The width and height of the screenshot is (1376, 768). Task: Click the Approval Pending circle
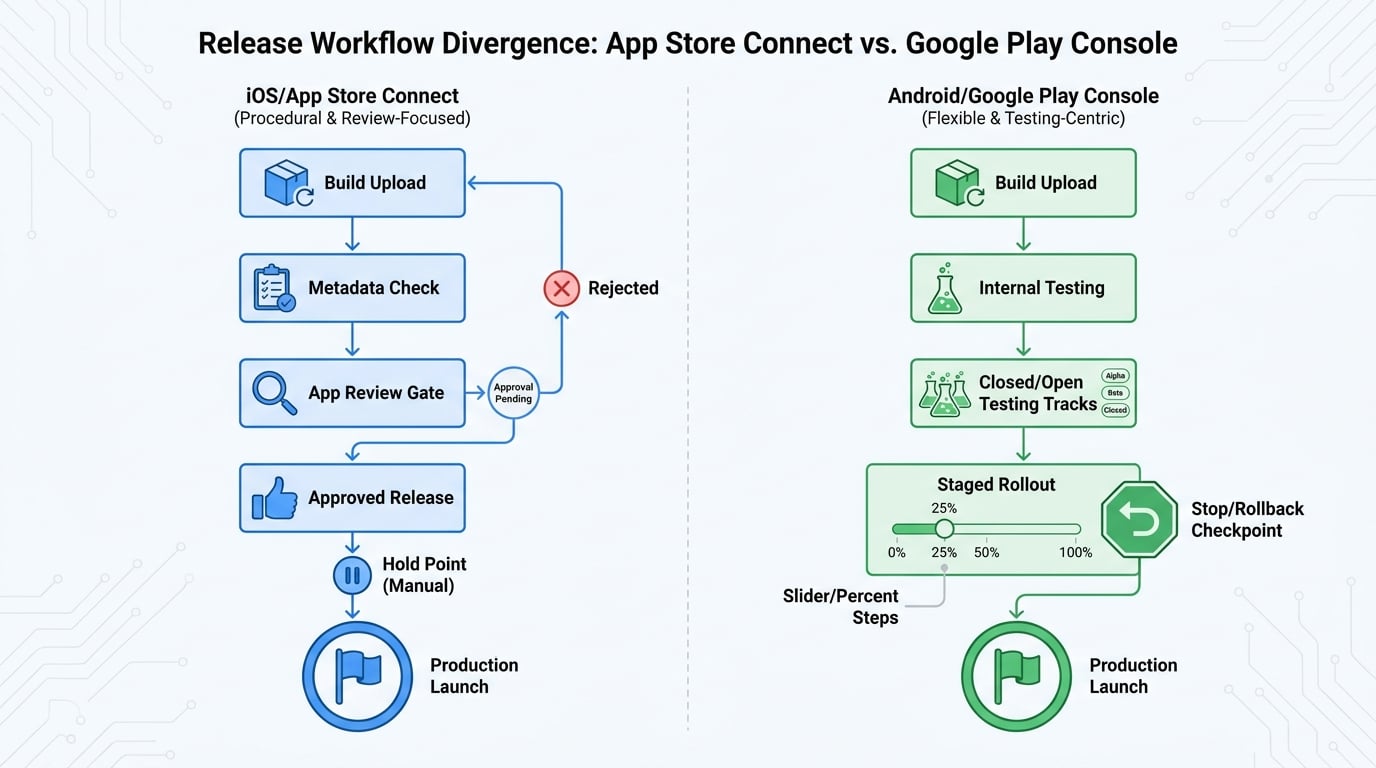(x=514, y=393)
